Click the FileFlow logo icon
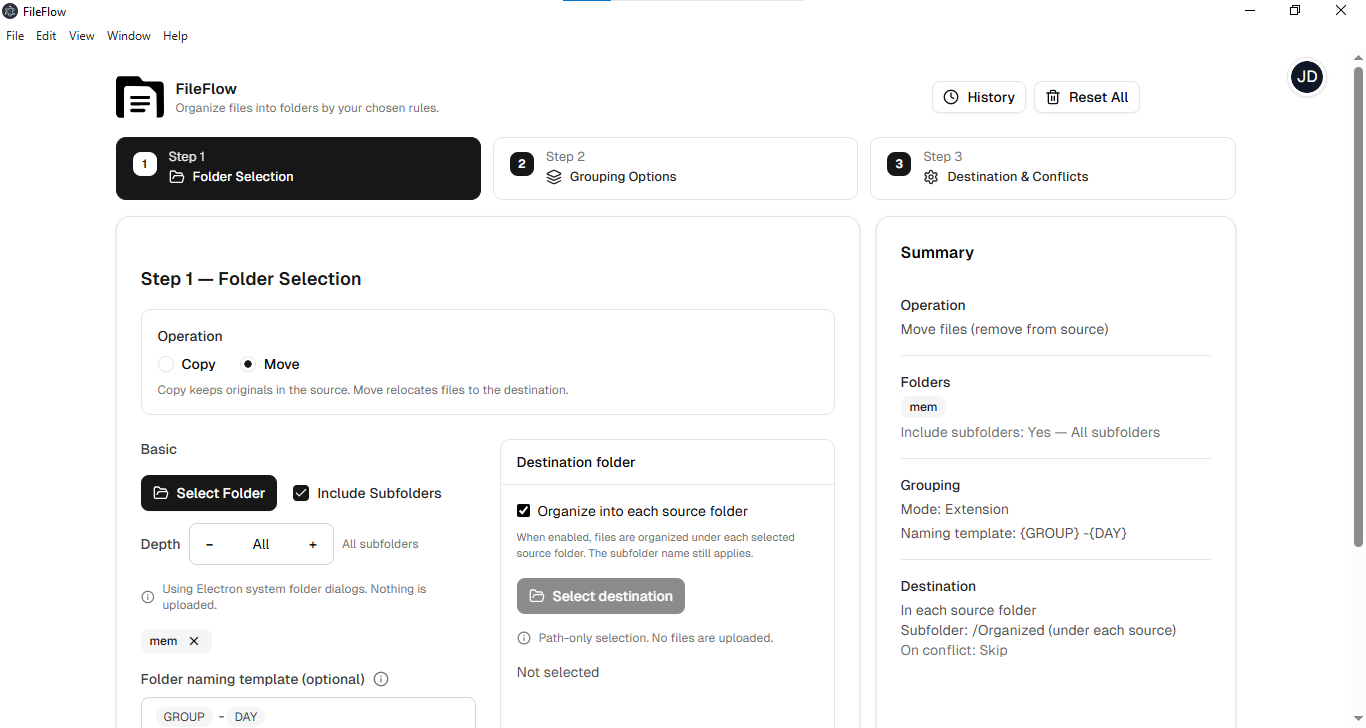The image size is (1366, 728). point(139,97)
